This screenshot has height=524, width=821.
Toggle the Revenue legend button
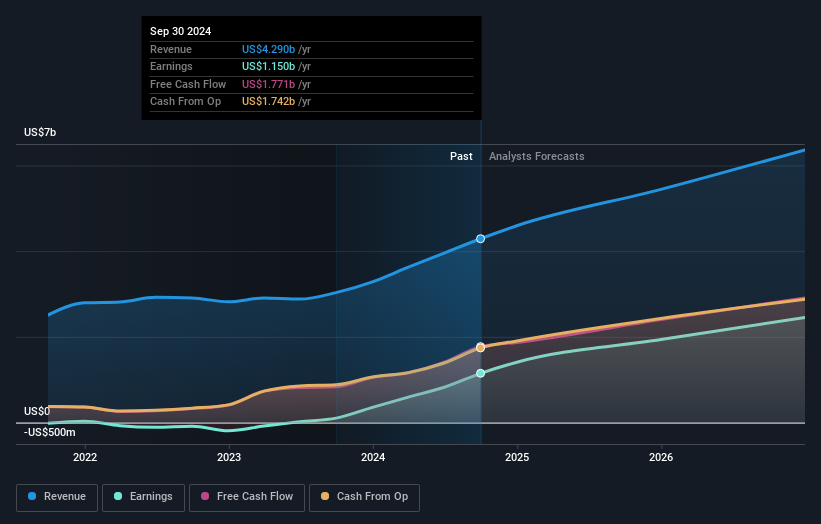pyautogui.click(x=57, y=497)
